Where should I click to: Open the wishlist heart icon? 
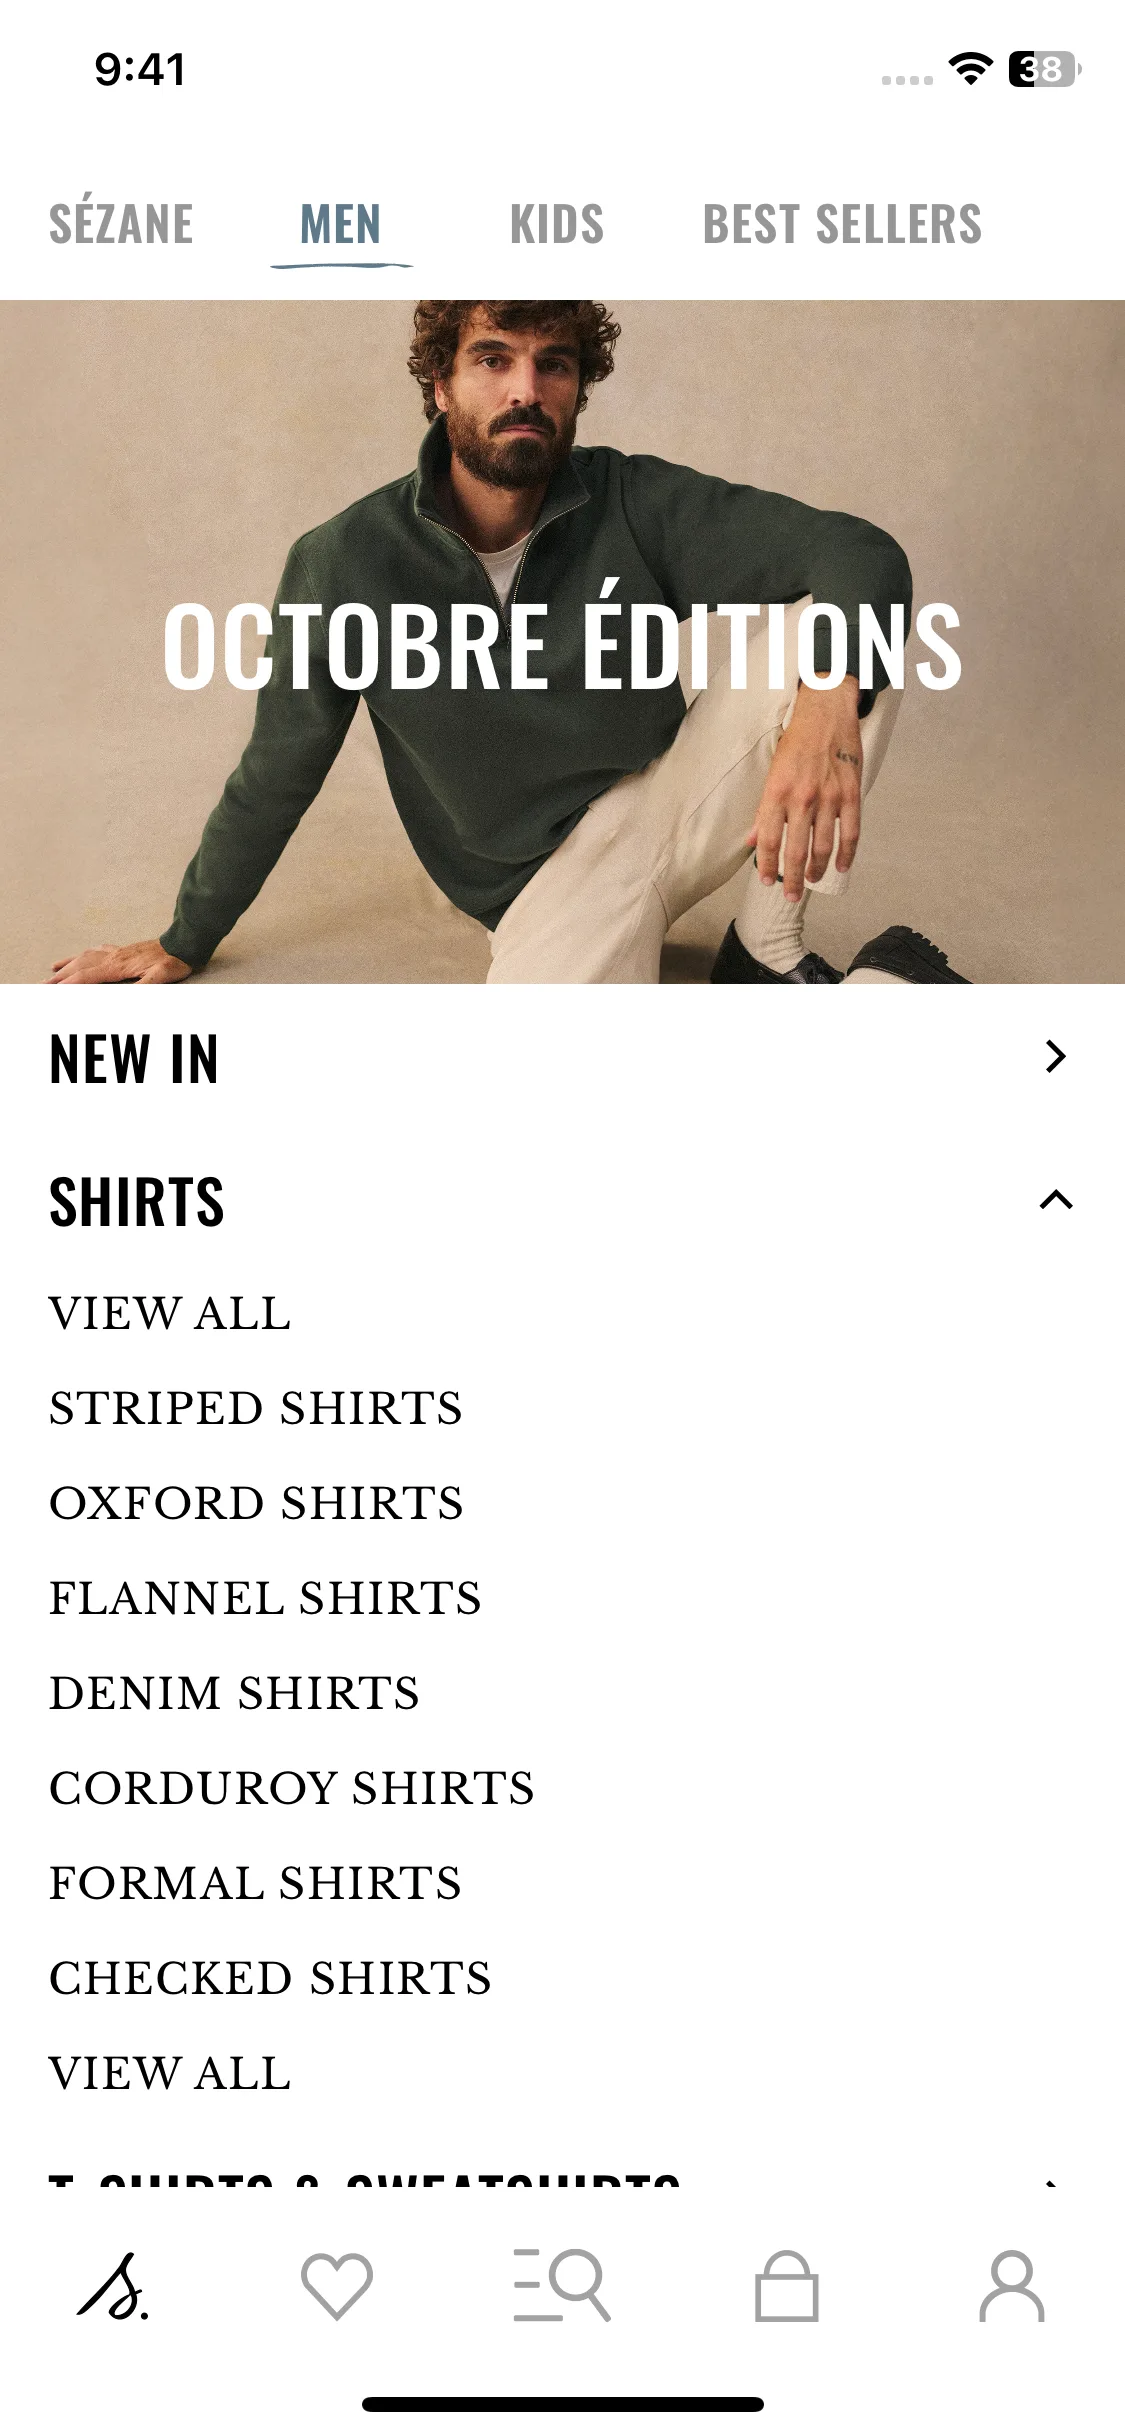(337, 2286)
